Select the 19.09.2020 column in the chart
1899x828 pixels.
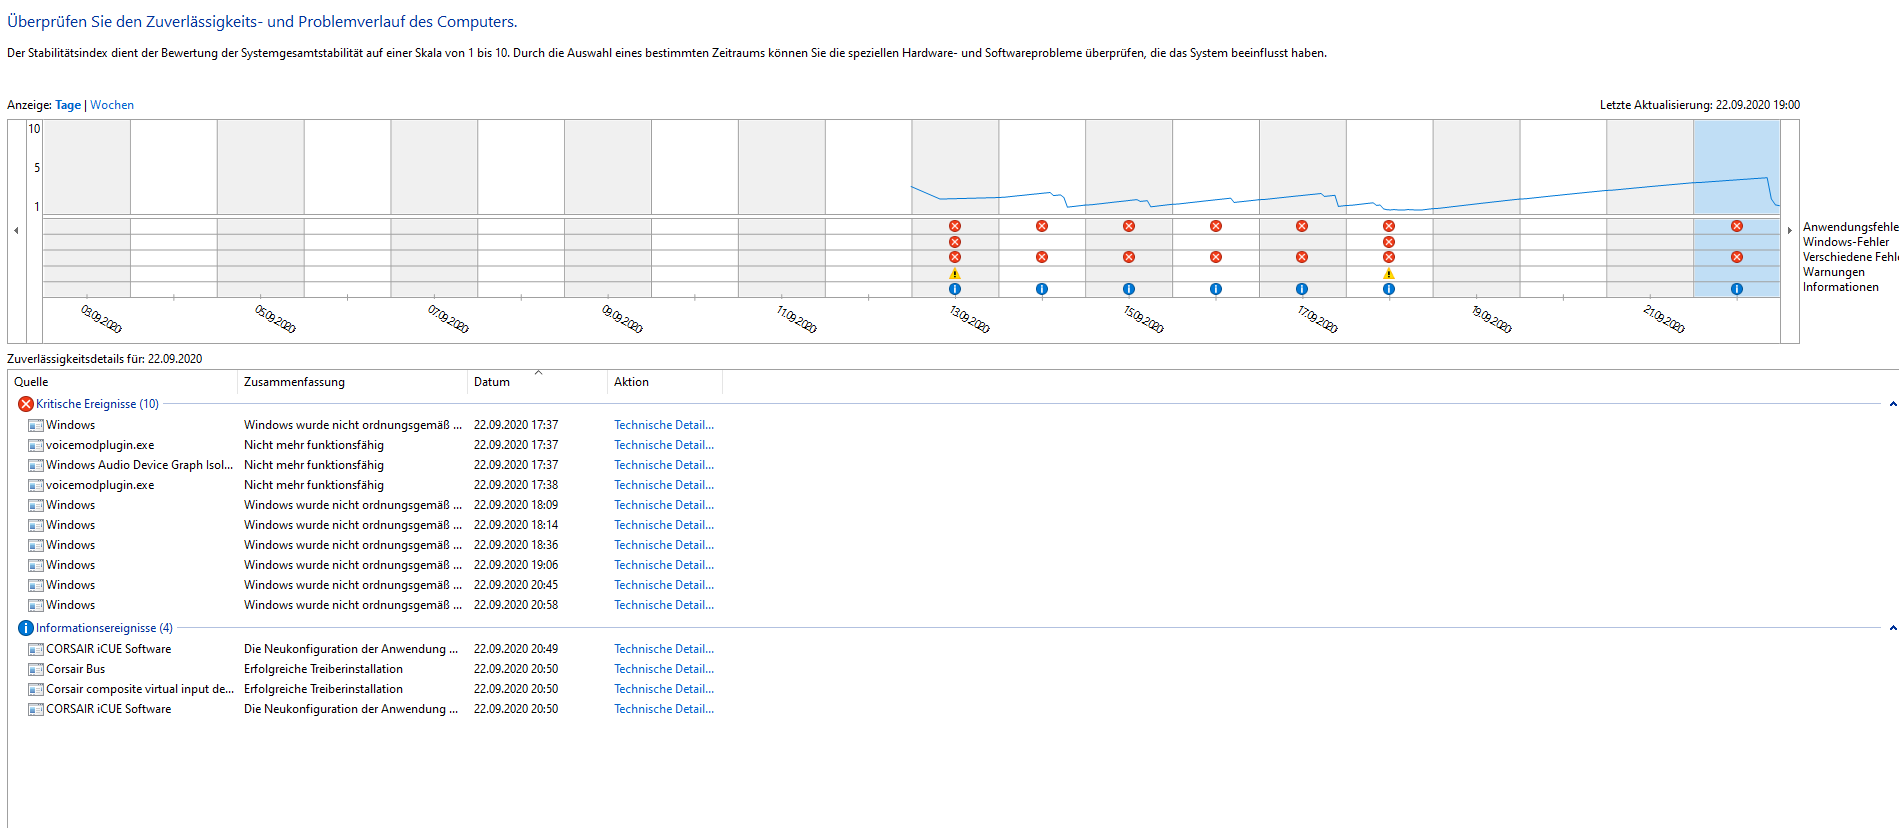1476,208
